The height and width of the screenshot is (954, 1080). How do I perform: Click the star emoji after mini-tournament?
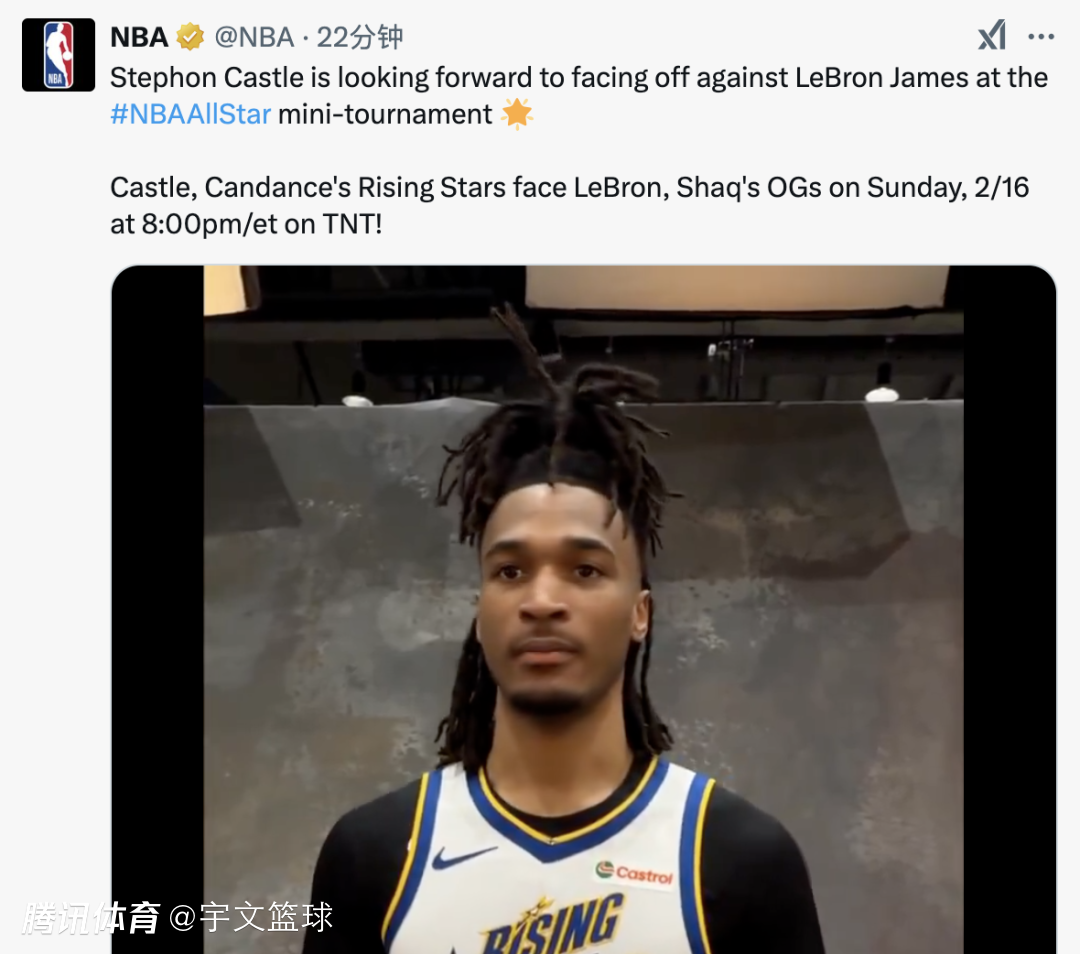[x=517, y=114]
